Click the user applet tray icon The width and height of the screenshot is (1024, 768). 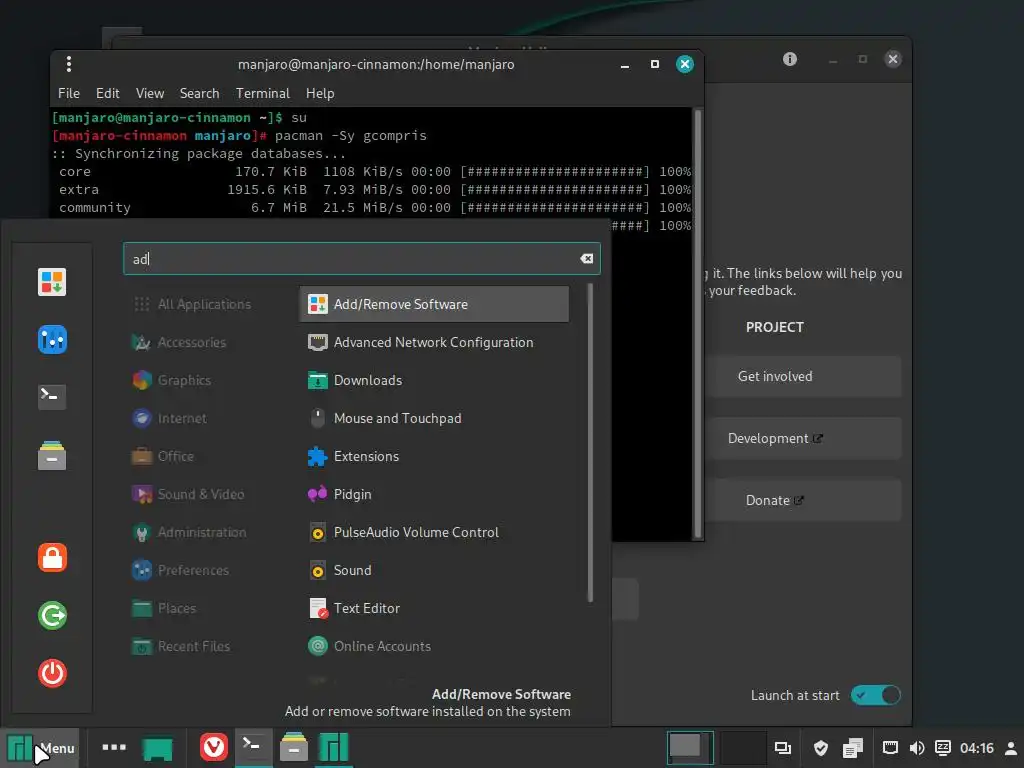coord(1010,748)
